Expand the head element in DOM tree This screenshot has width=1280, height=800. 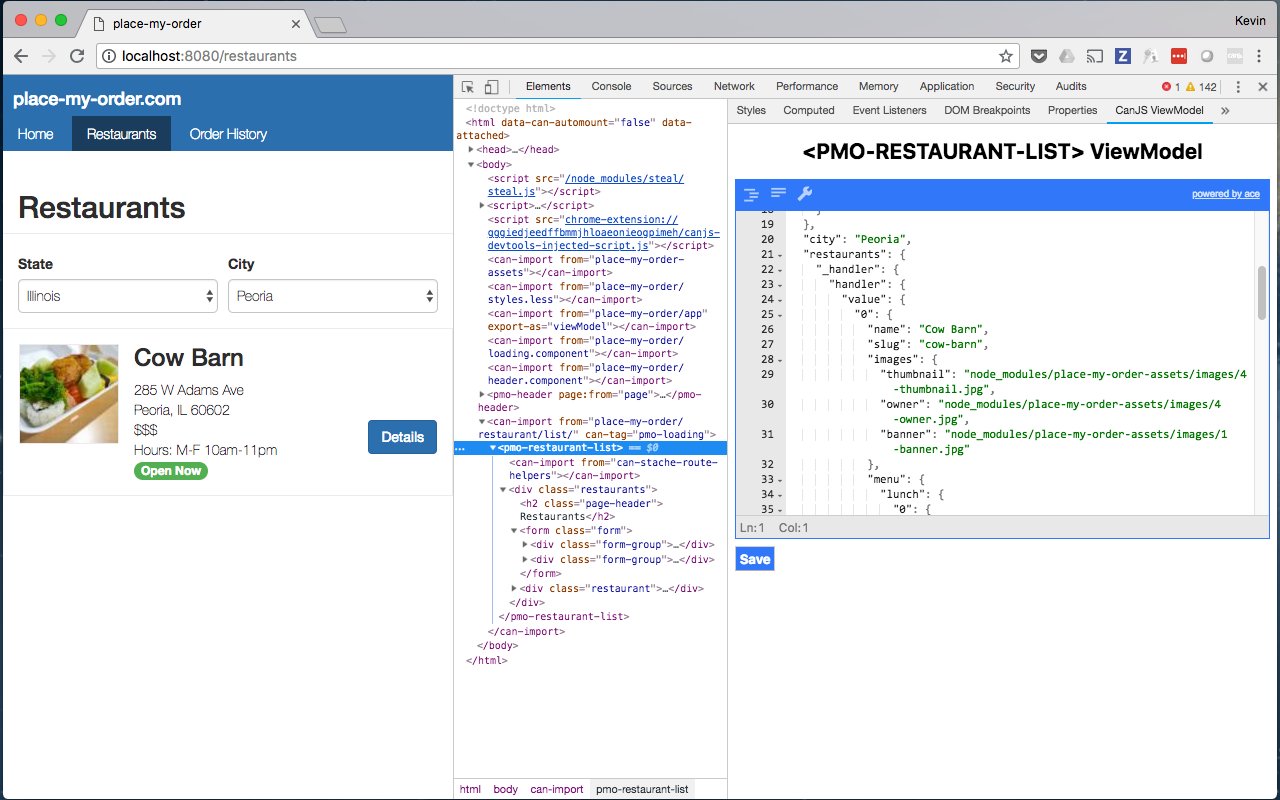(471, 150)
